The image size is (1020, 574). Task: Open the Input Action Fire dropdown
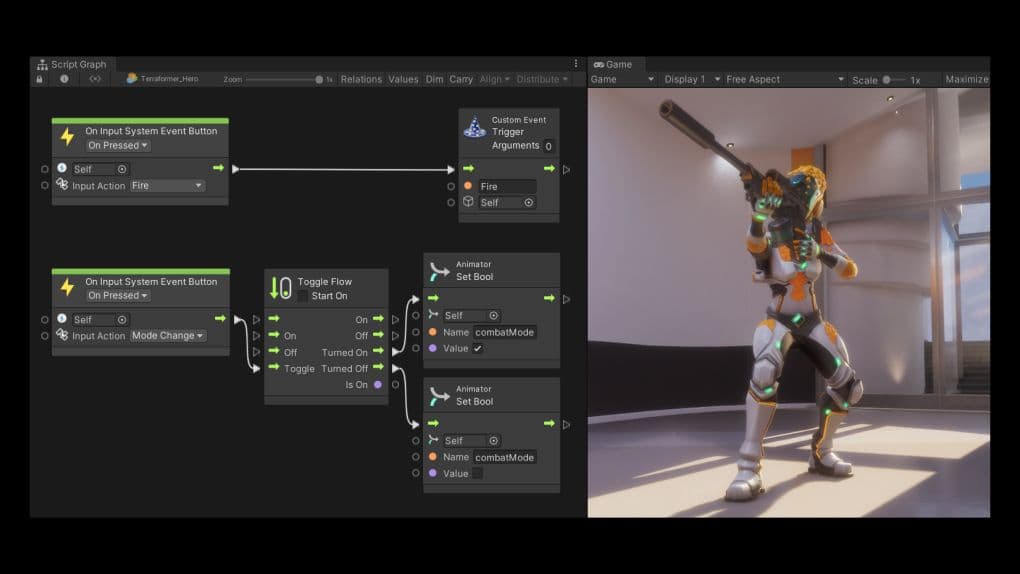(x=167, y=186)
